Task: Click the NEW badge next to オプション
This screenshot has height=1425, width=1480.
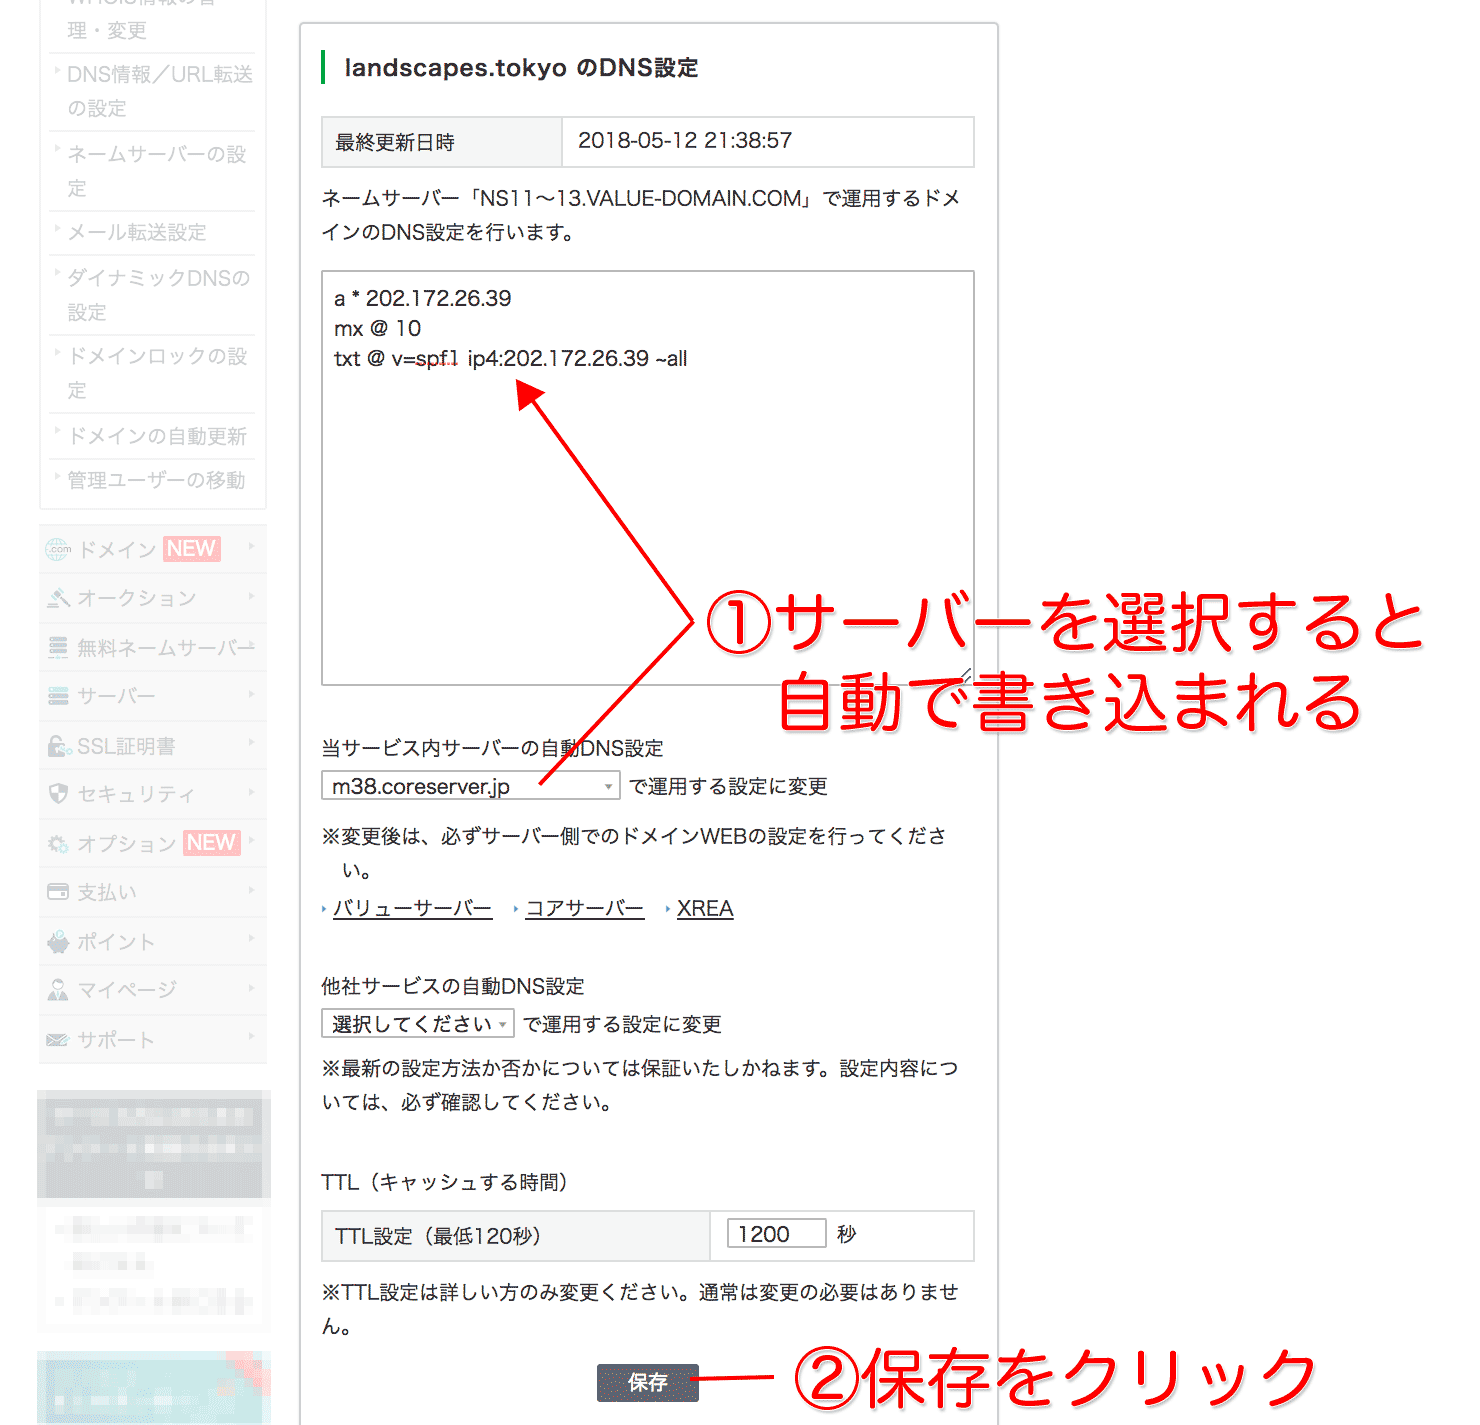Action: point(211,843)
